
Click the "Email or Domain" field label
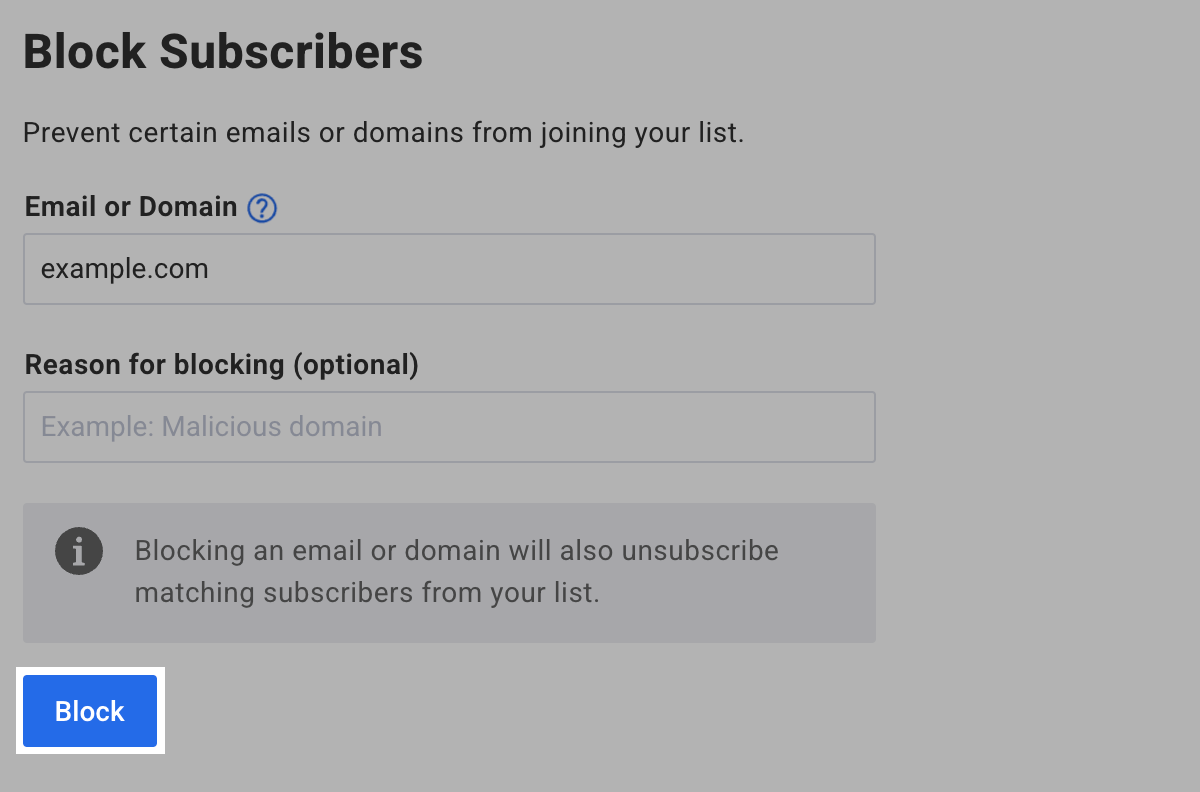(x=131, y=207)
